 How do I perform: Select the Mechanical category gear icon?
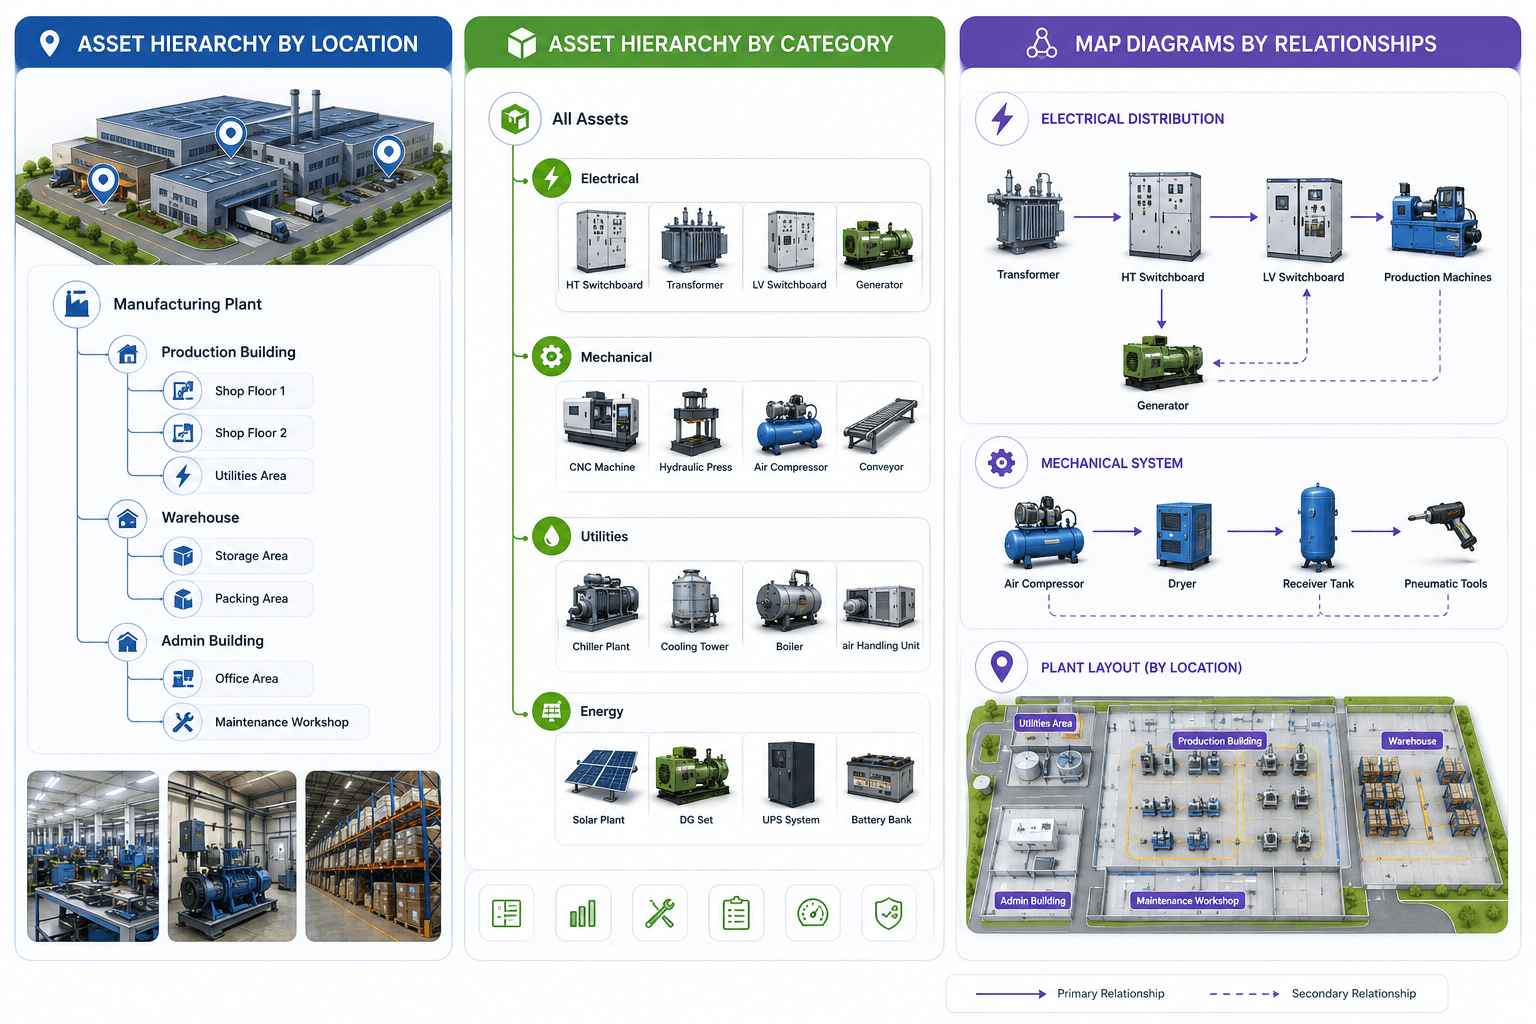click(x=551, y=357)
